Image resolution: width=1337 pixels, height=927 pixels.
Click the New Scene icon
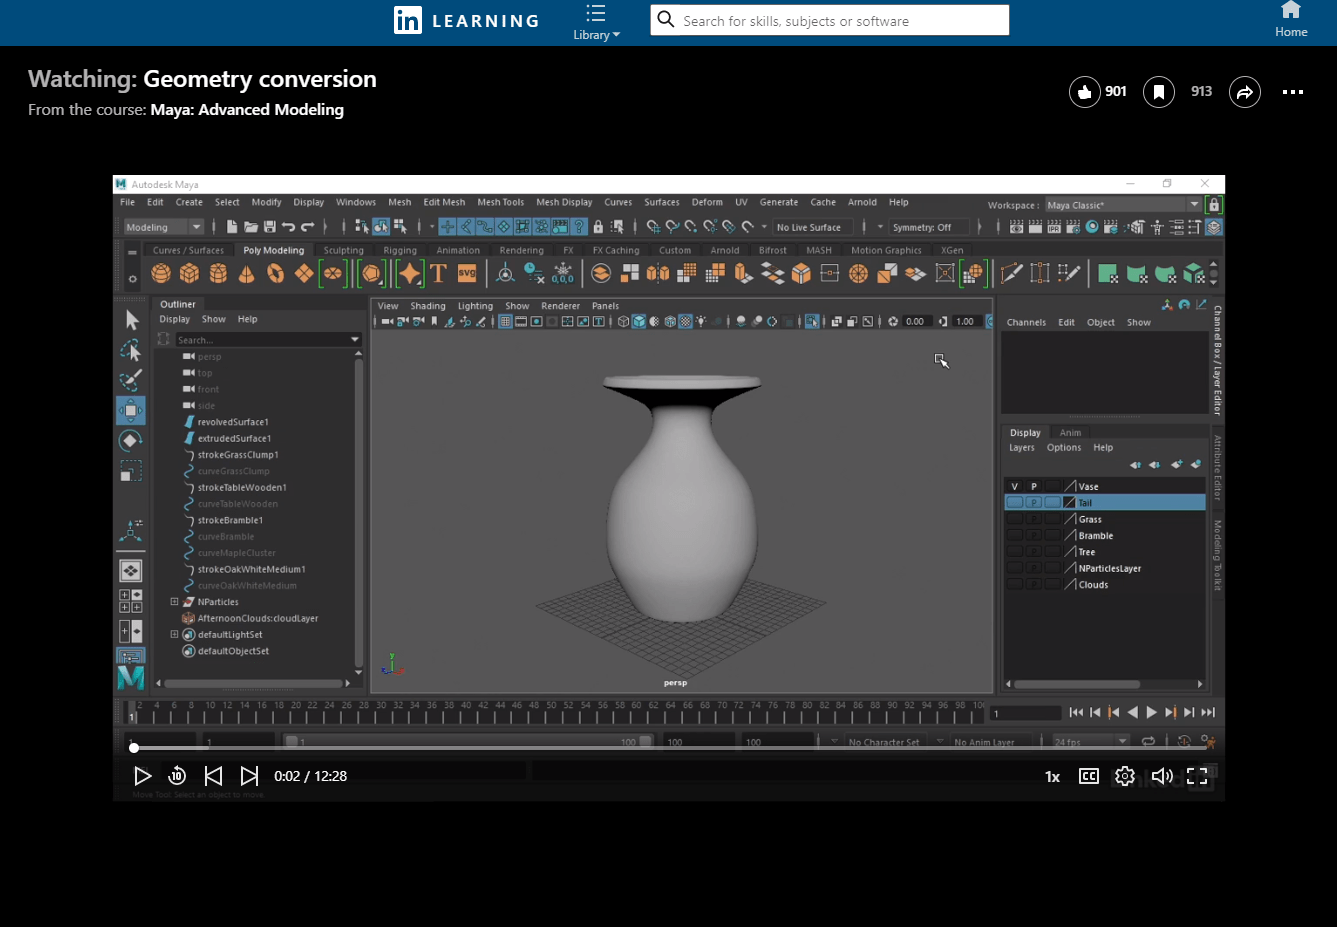coord(232,227)
